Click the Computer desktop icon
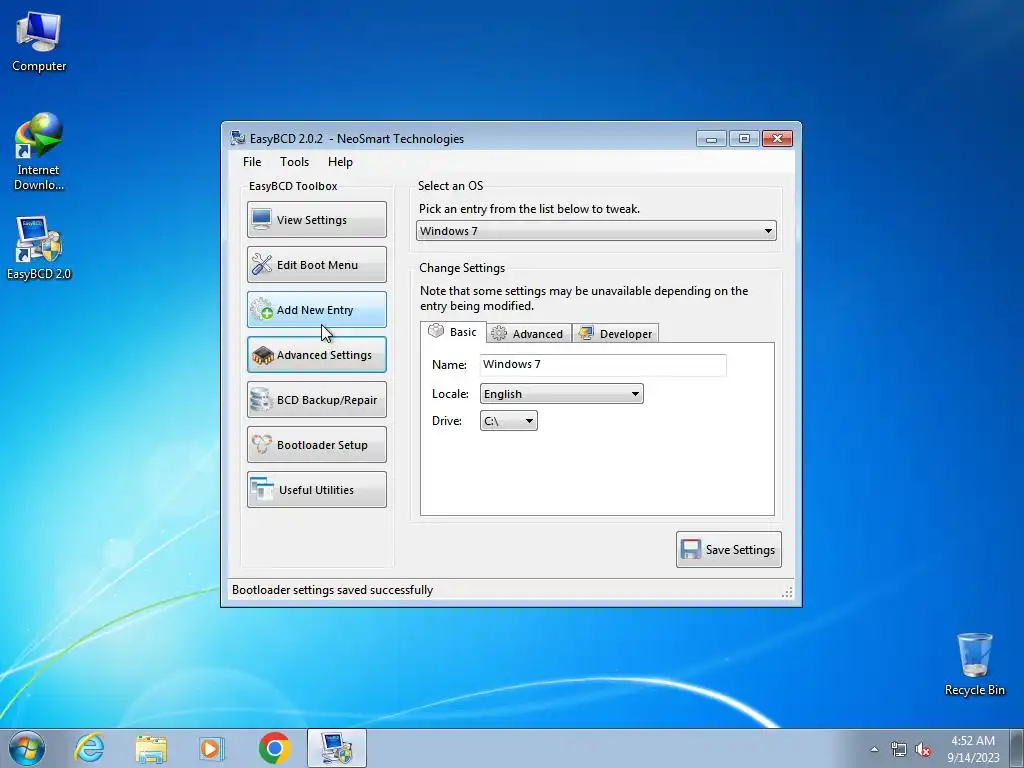This screenshot has height=768, width=1024. pyautogui.click(x=39, y=42)
